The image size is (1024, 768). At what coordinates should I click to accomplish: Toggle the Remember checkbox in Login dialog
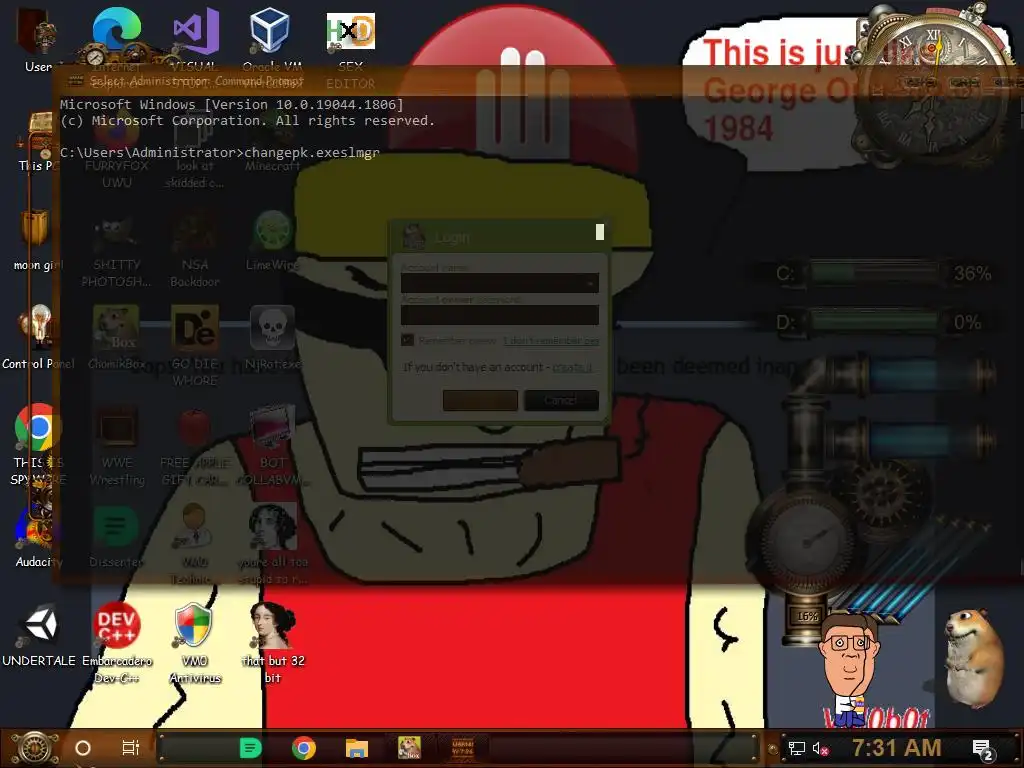click(x=408, y=340)
